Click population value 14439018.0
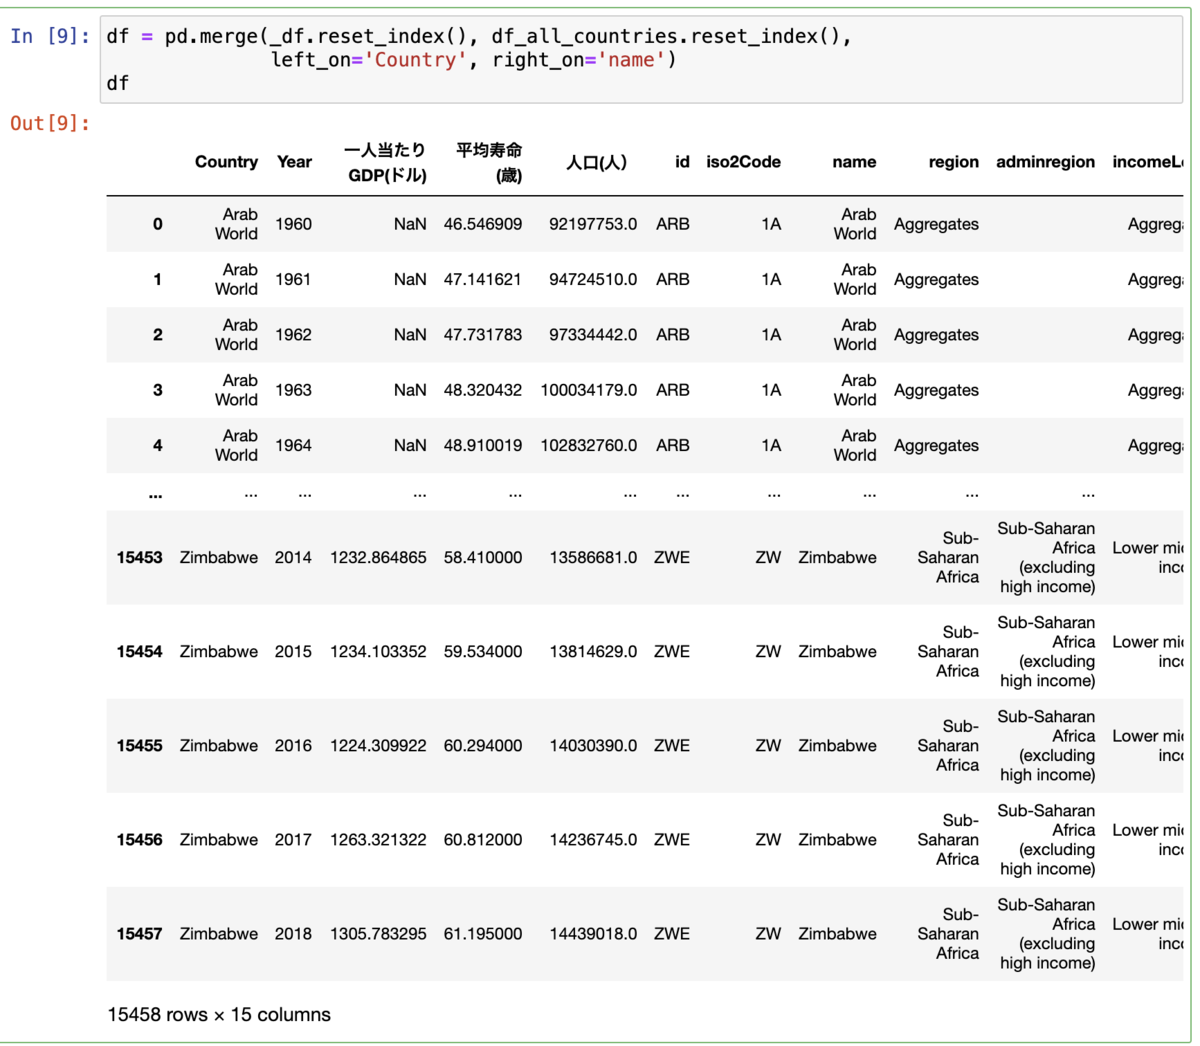Viewport: 1200px width, 1046px height. pos(593,934)
